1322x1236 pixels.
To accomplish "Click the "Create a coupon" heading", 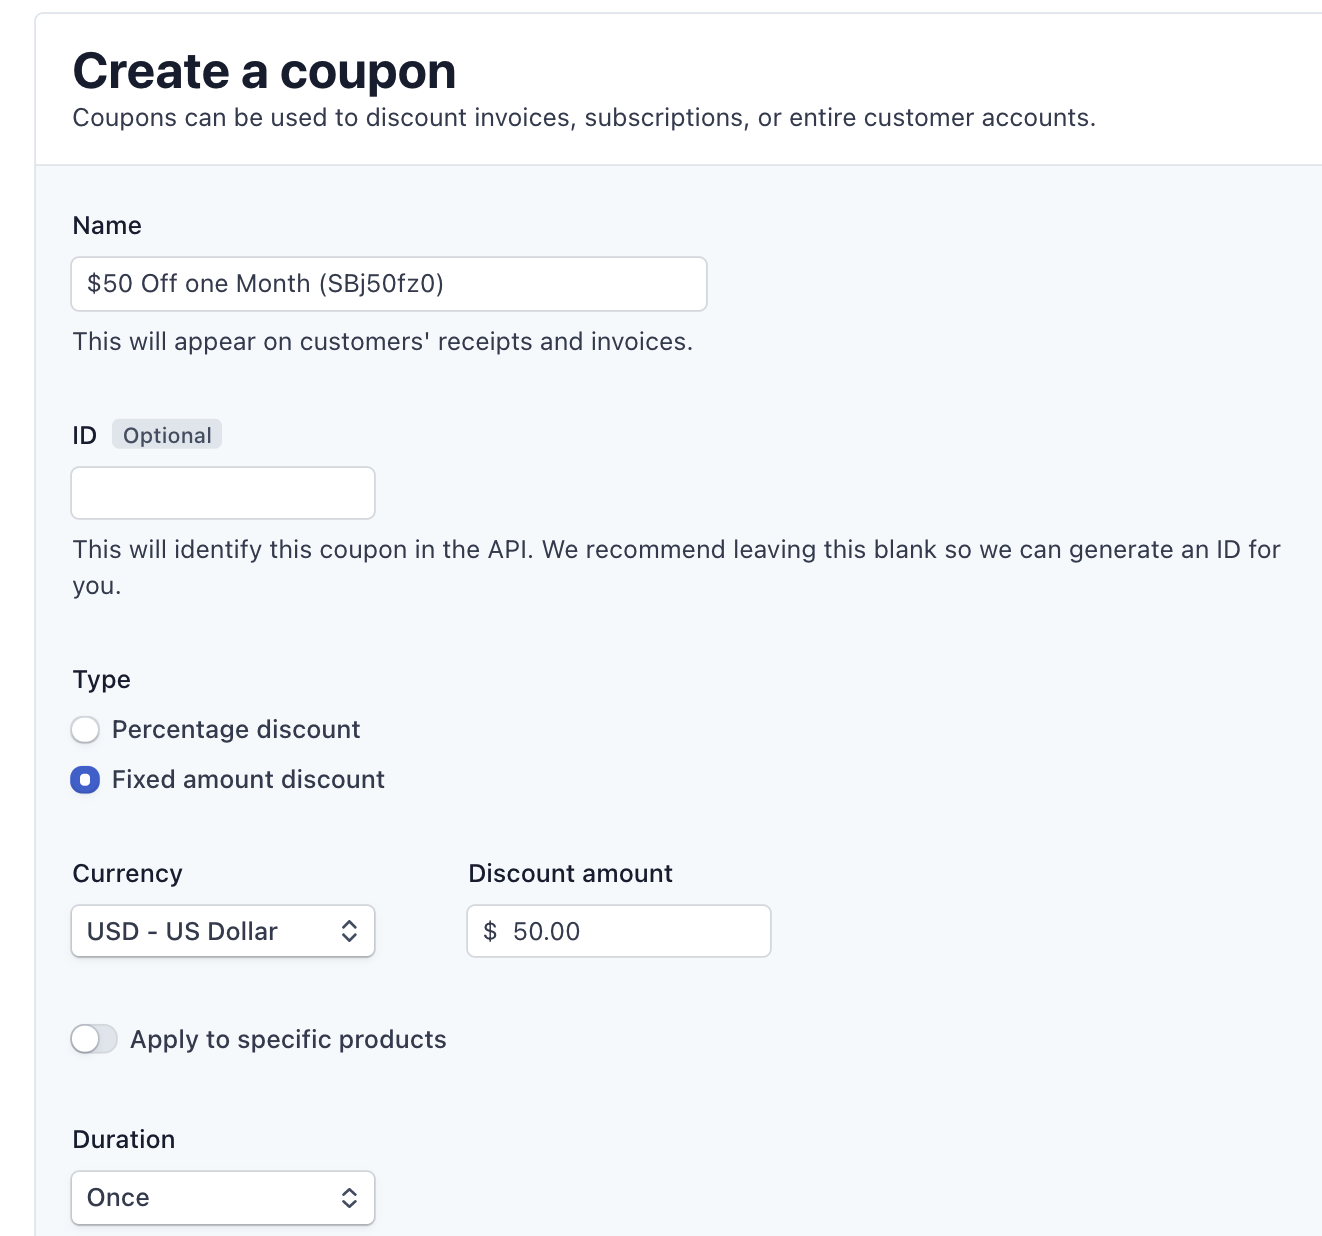I will [x=264, y=72].
